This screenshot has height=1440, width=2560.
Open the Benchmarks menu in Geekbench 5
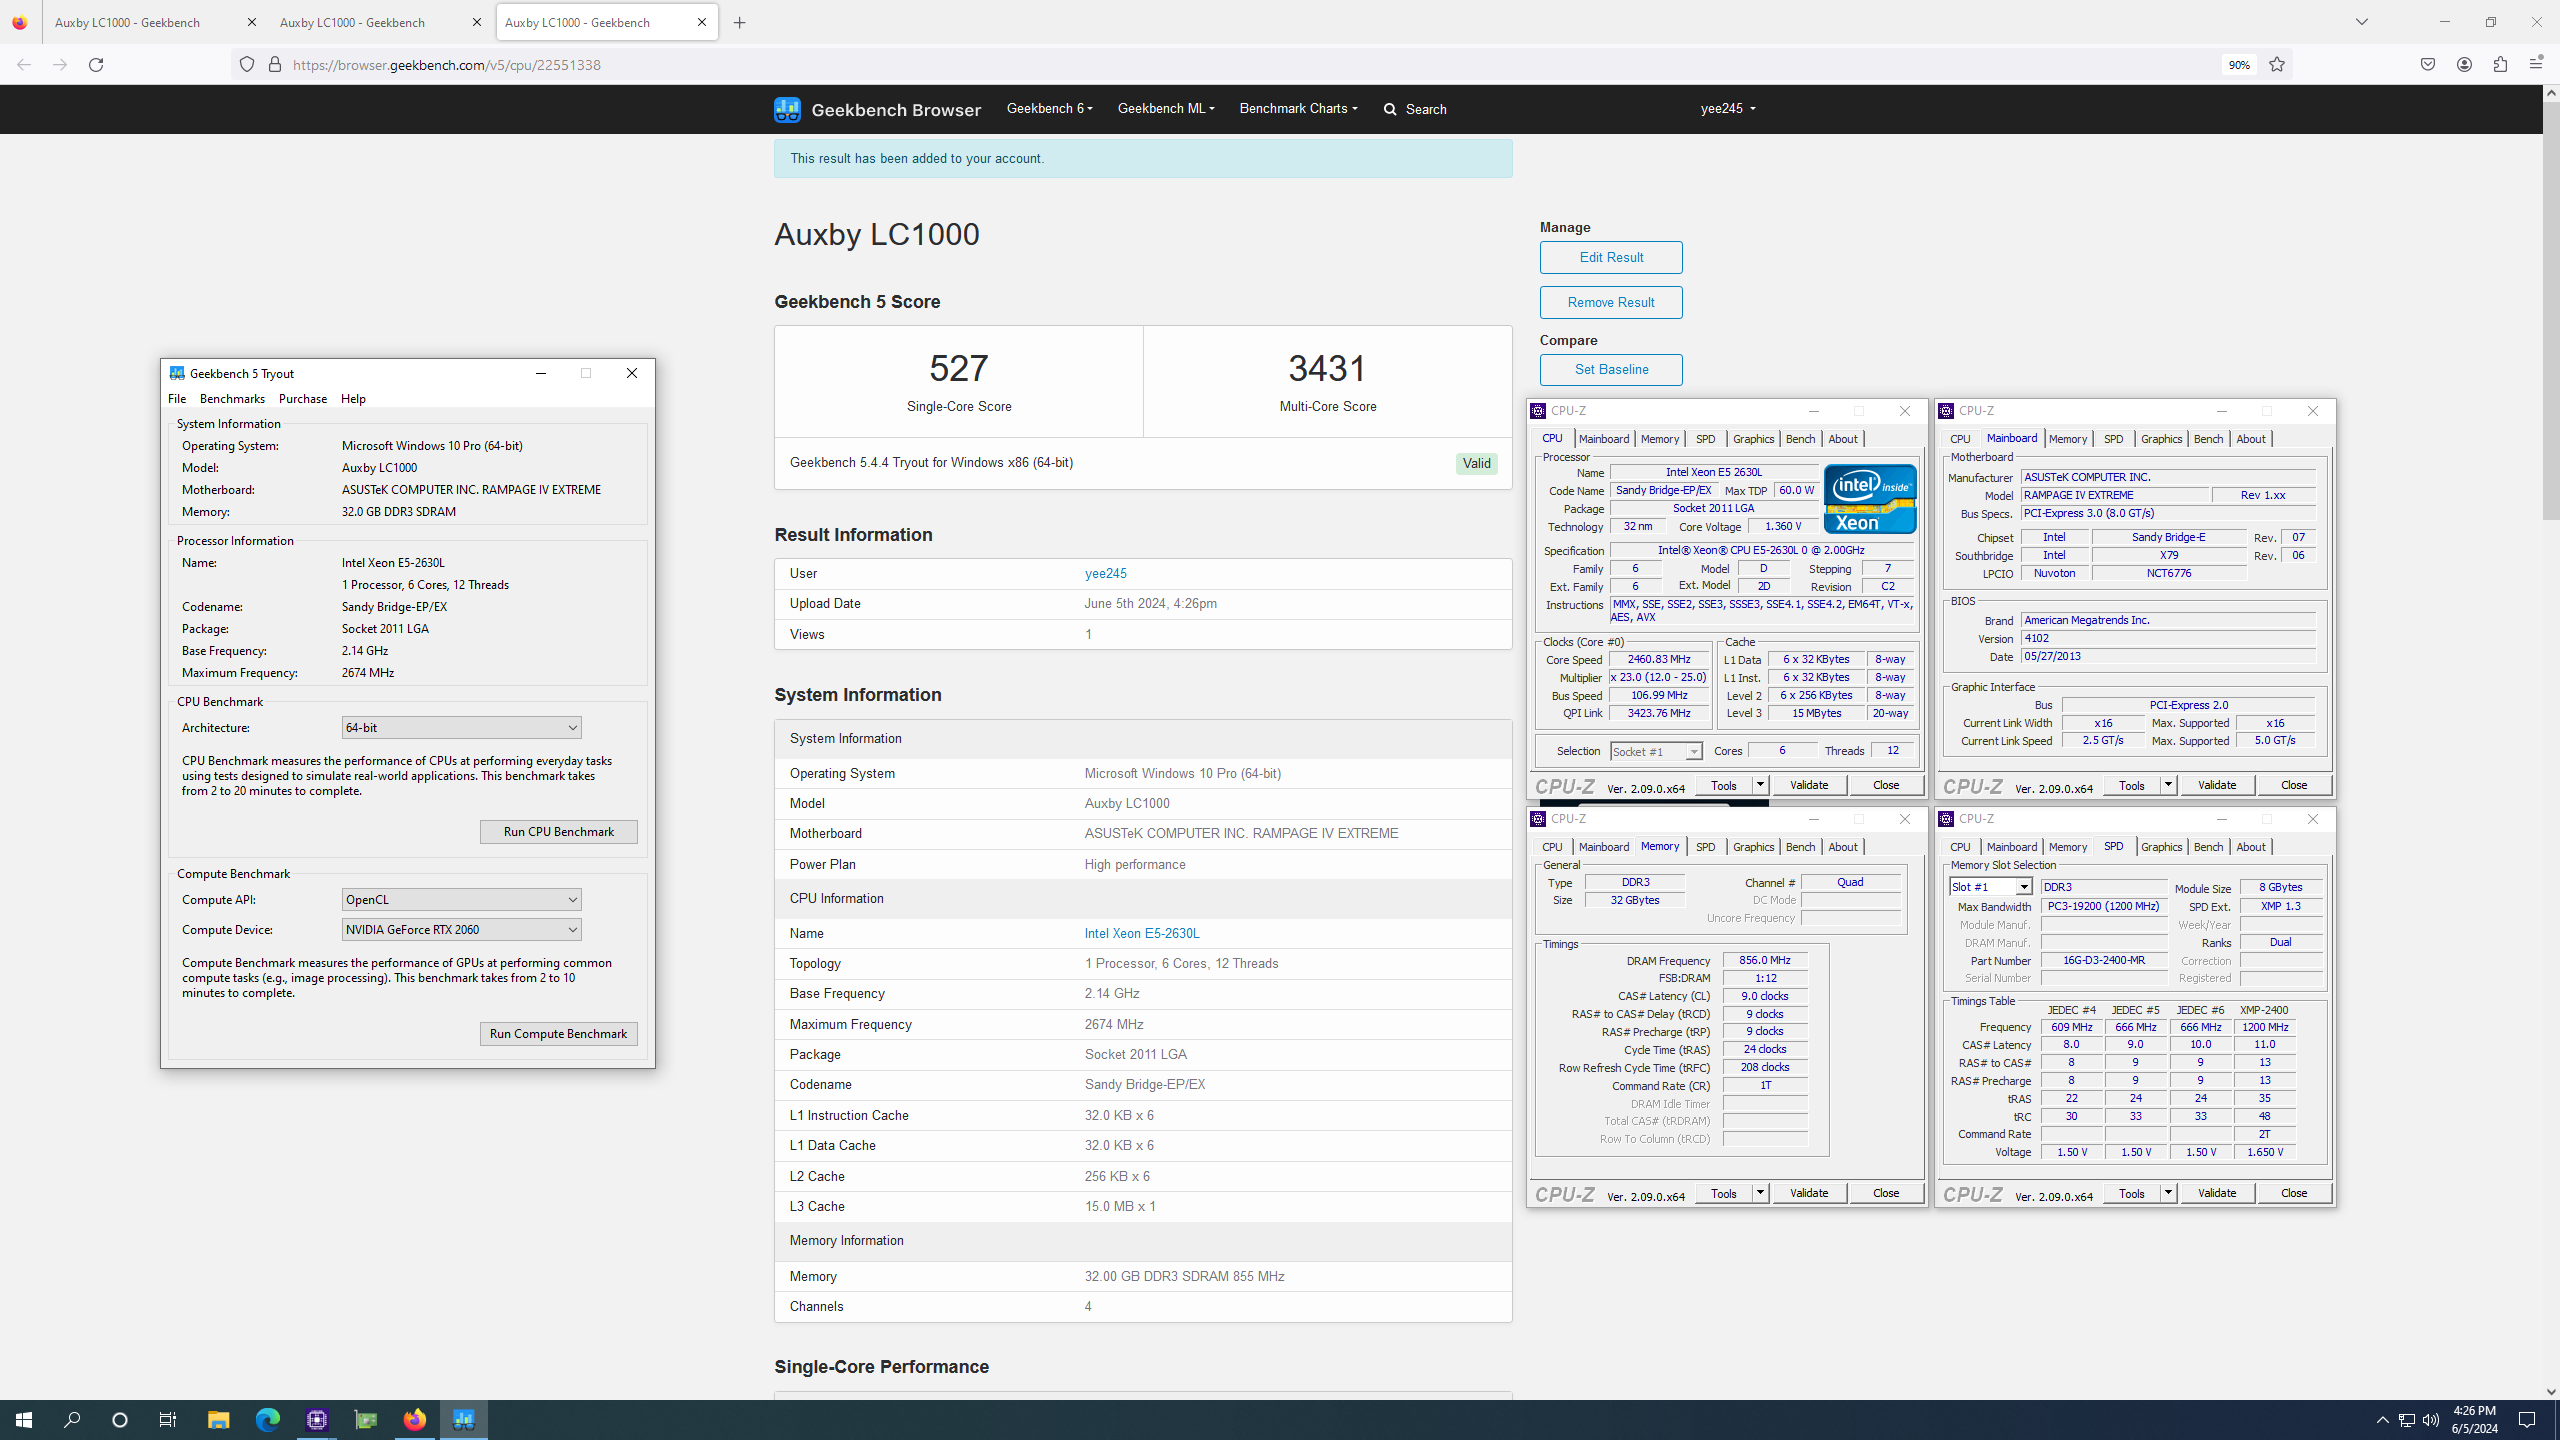coord(232,399)
